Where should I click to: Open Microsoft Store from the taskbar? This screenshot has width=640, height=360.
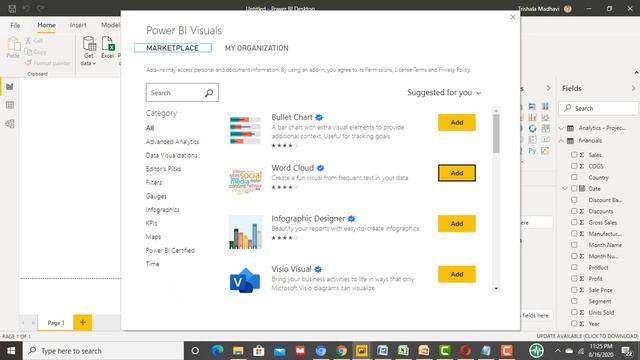259,351
